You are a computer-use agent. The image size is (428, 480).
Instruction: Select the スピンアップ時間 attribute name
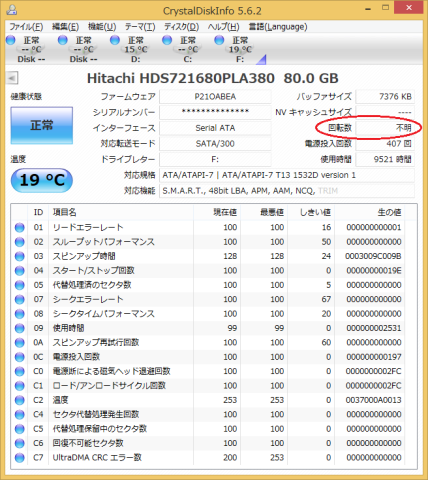pyautogui.click(x=84, y=256)
